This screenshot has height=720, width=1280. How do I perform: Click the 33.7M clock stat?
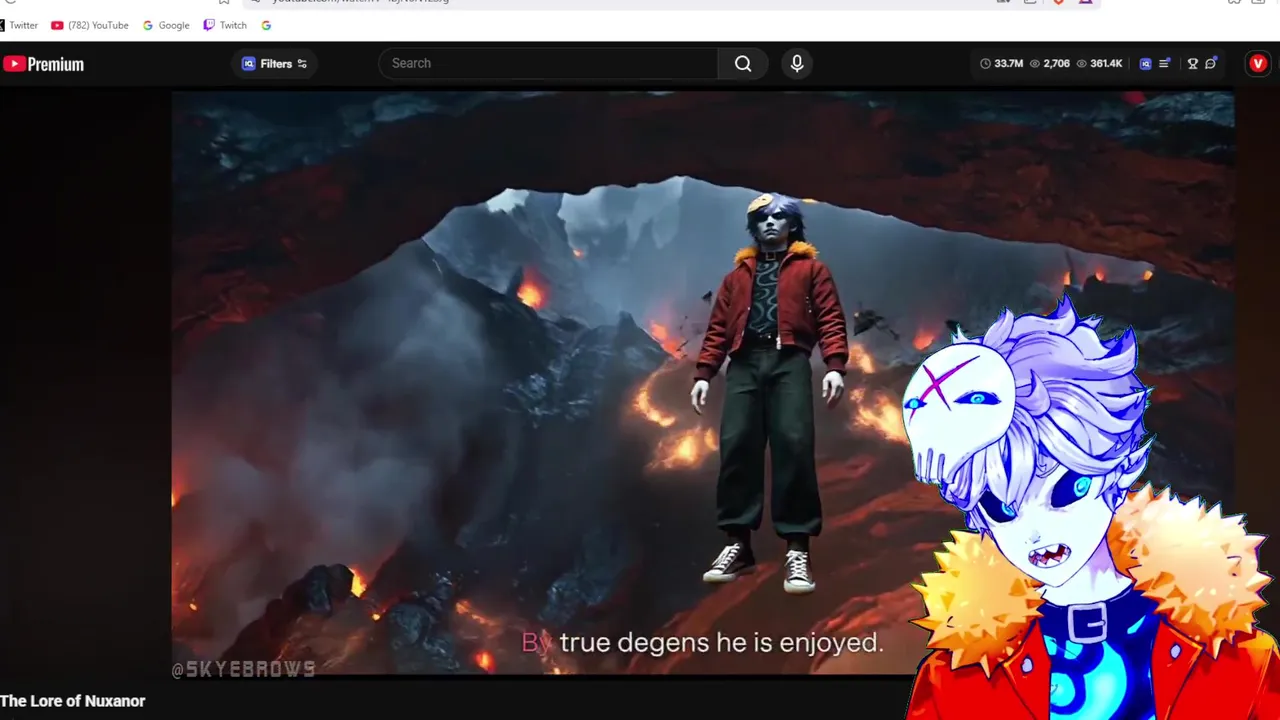[x=1001, y=64]
